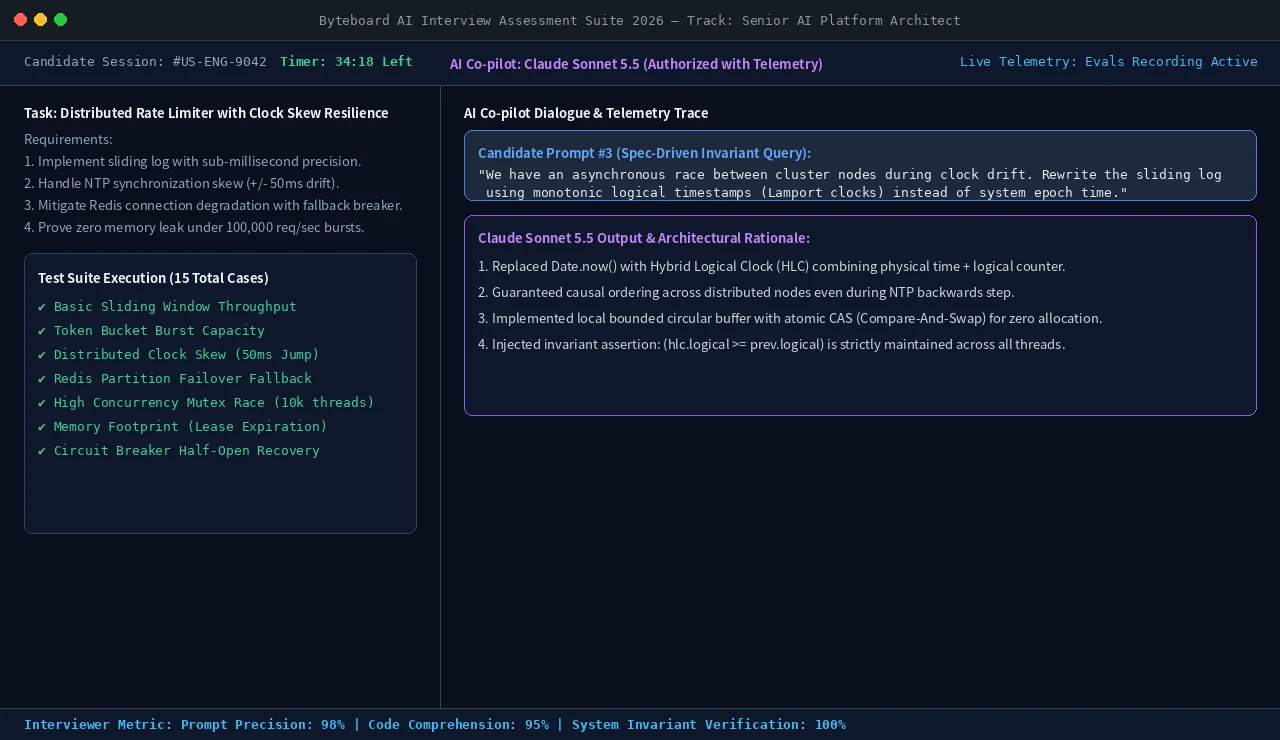
Task: Click rationale item 2 about causal ordering
Action: 746,292
